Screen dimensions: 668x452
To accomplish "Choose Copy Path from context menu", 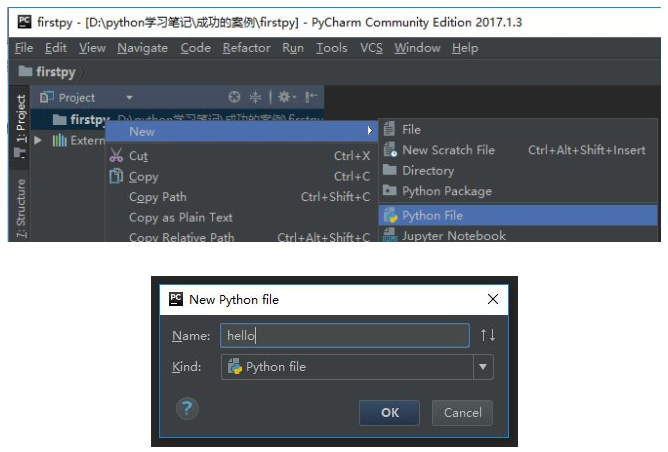I will coord(242,196).
